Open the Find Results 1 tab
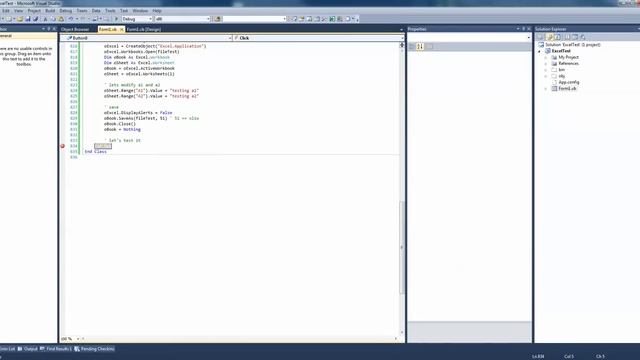The width and height of the screenshot is (640, 360). click(x=56, y=349)
